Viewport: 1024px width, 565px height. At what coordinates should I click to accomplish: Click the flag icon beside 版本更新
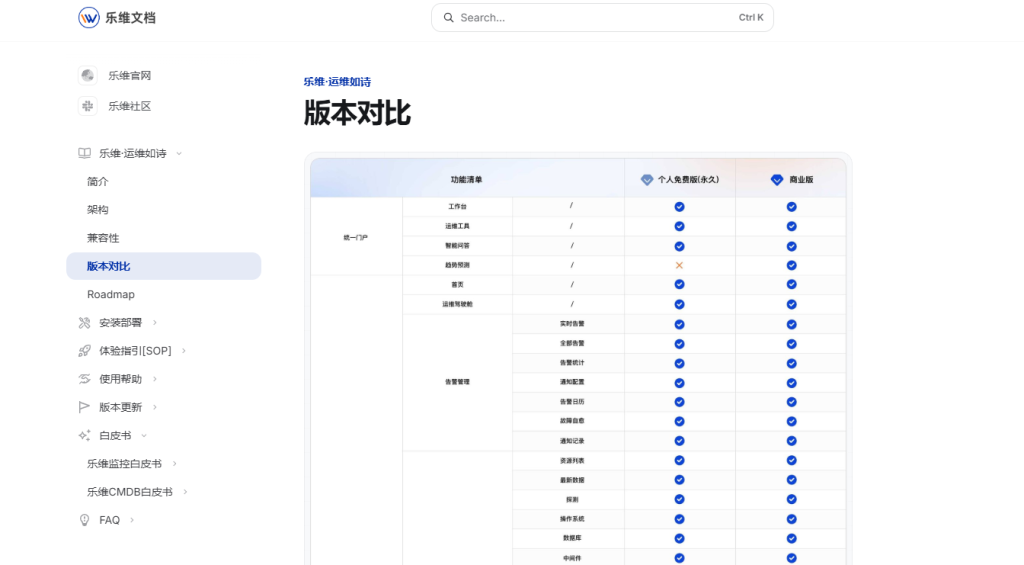pos(84,407)
